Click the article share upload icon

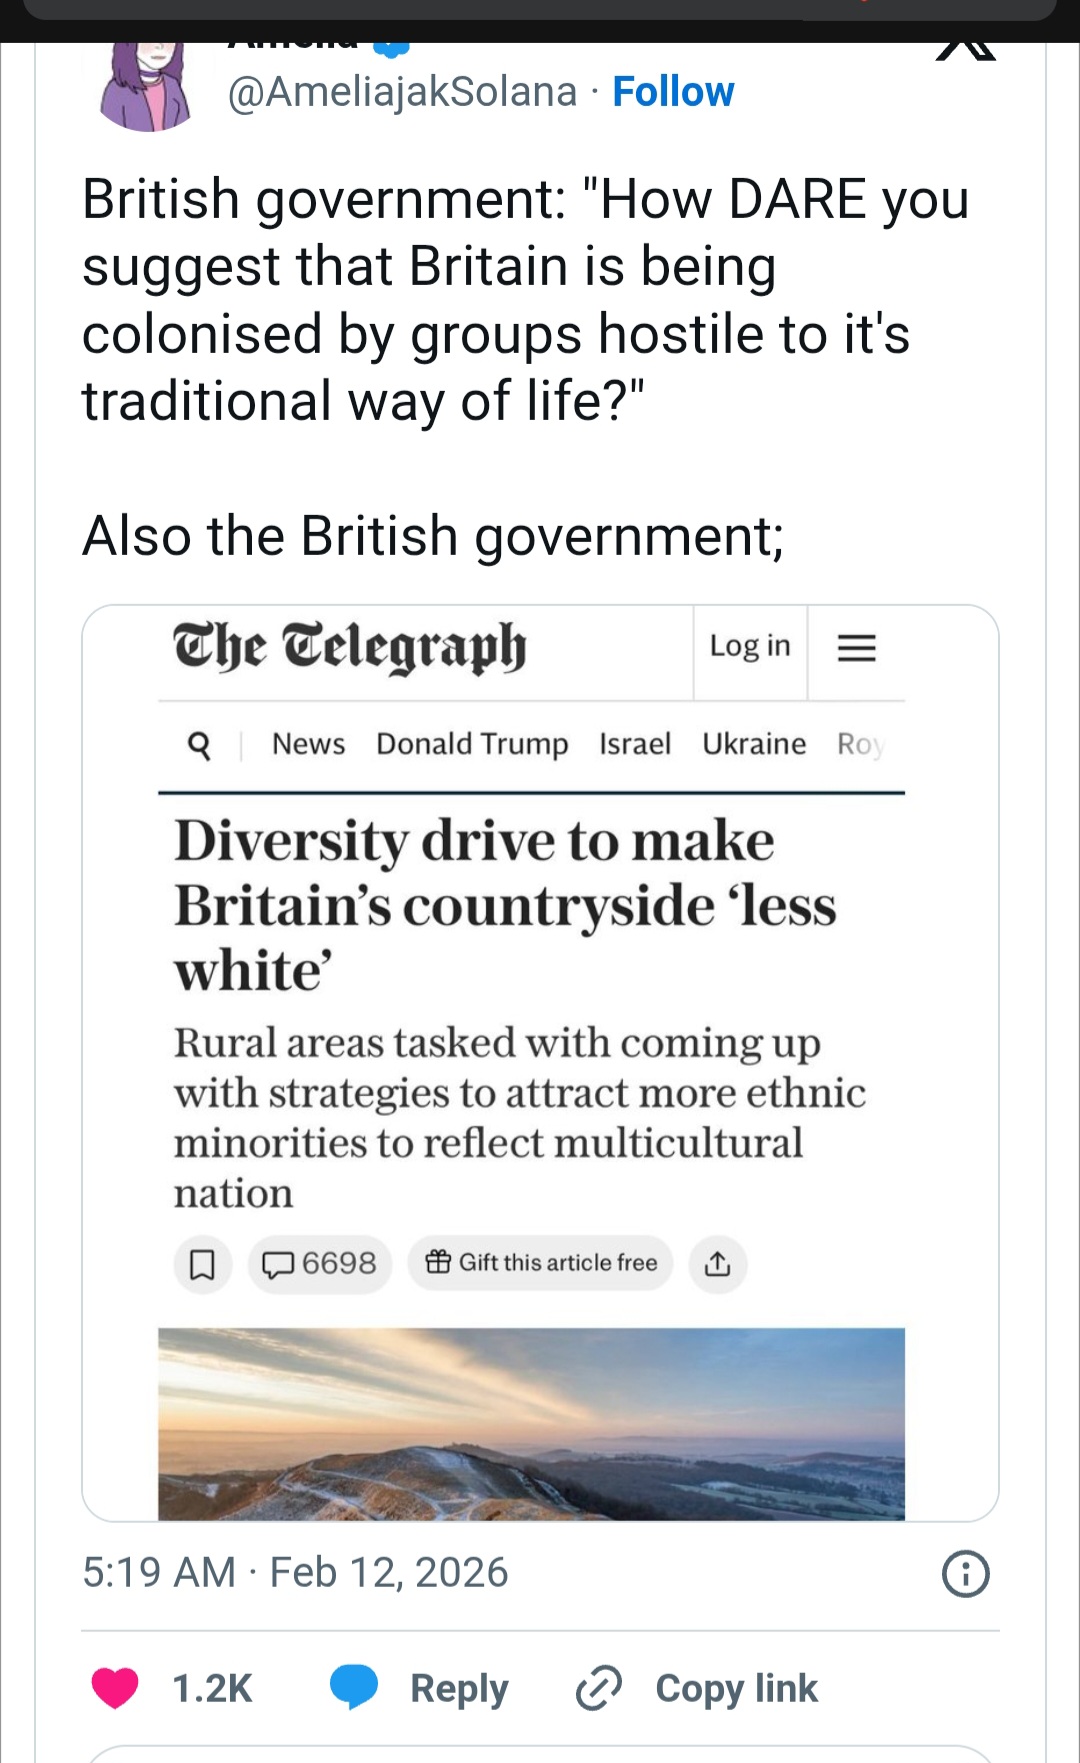tap(717, 1264)
